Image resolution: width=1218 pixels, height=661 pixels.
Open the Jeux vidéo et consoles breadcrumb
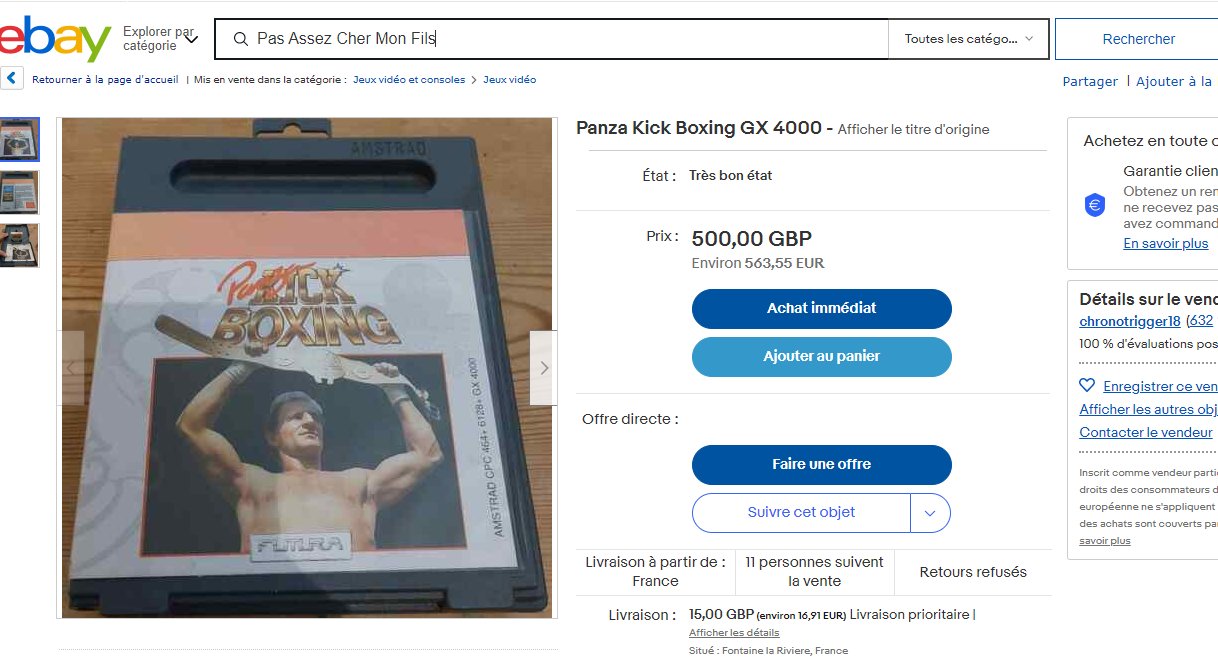409,80
